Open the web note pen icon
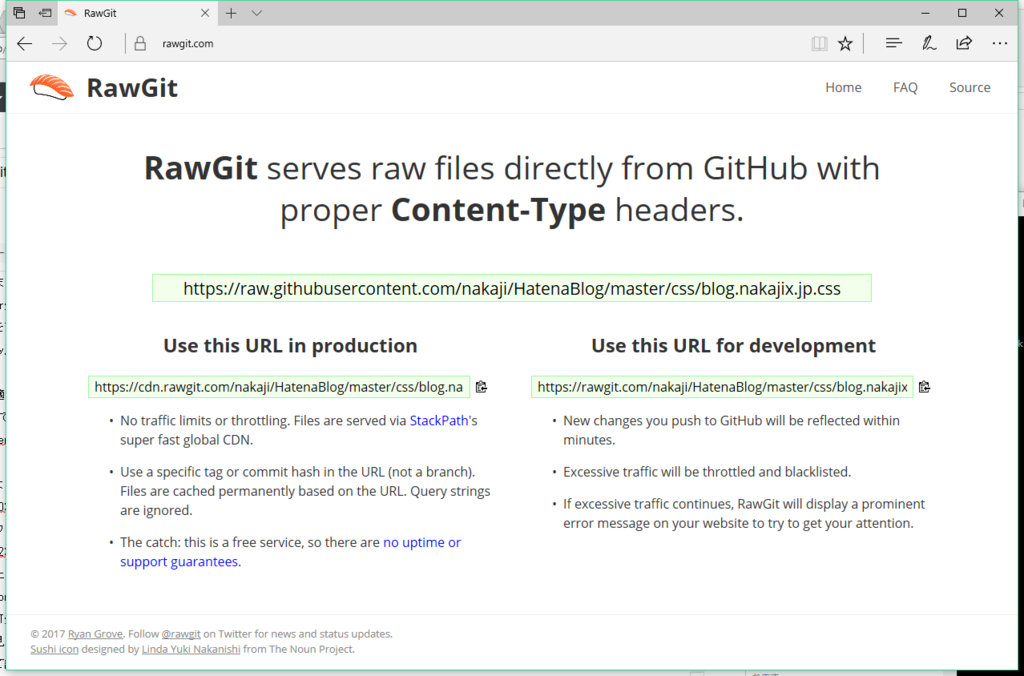The height and width of the screenshot is (676, 1024). 929,44
